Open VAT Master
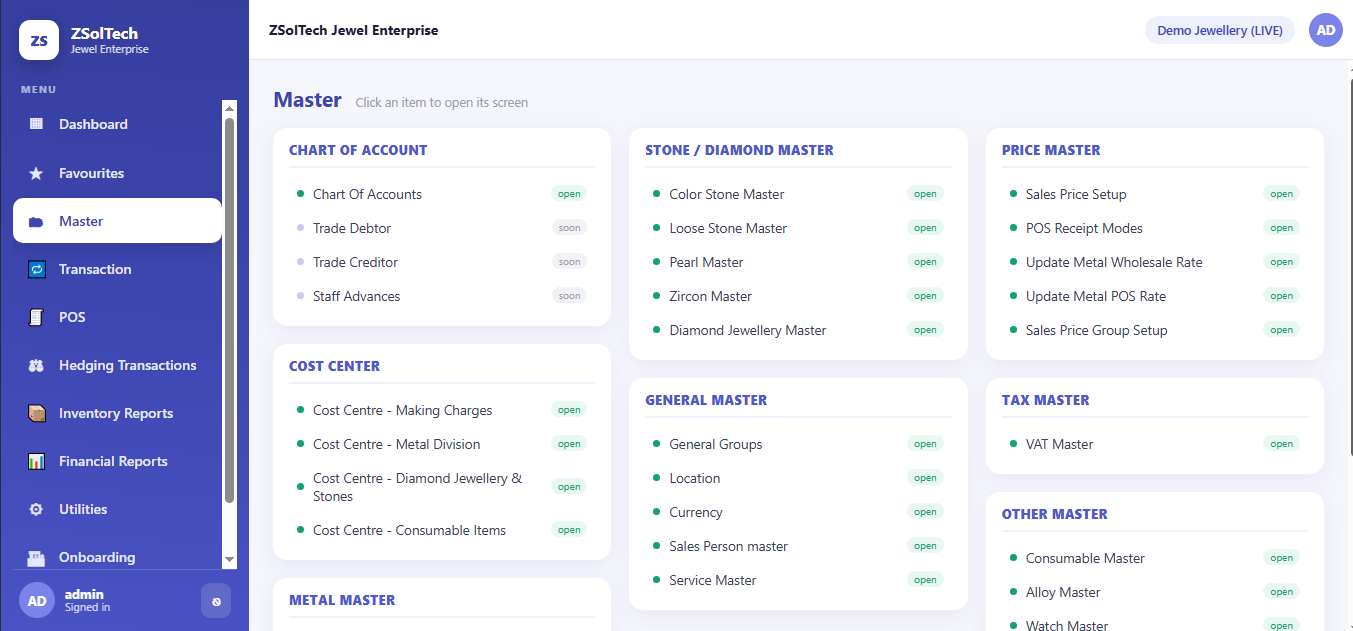The image size is (1353, 631). pyautogui.click(x=1154, y=444)
